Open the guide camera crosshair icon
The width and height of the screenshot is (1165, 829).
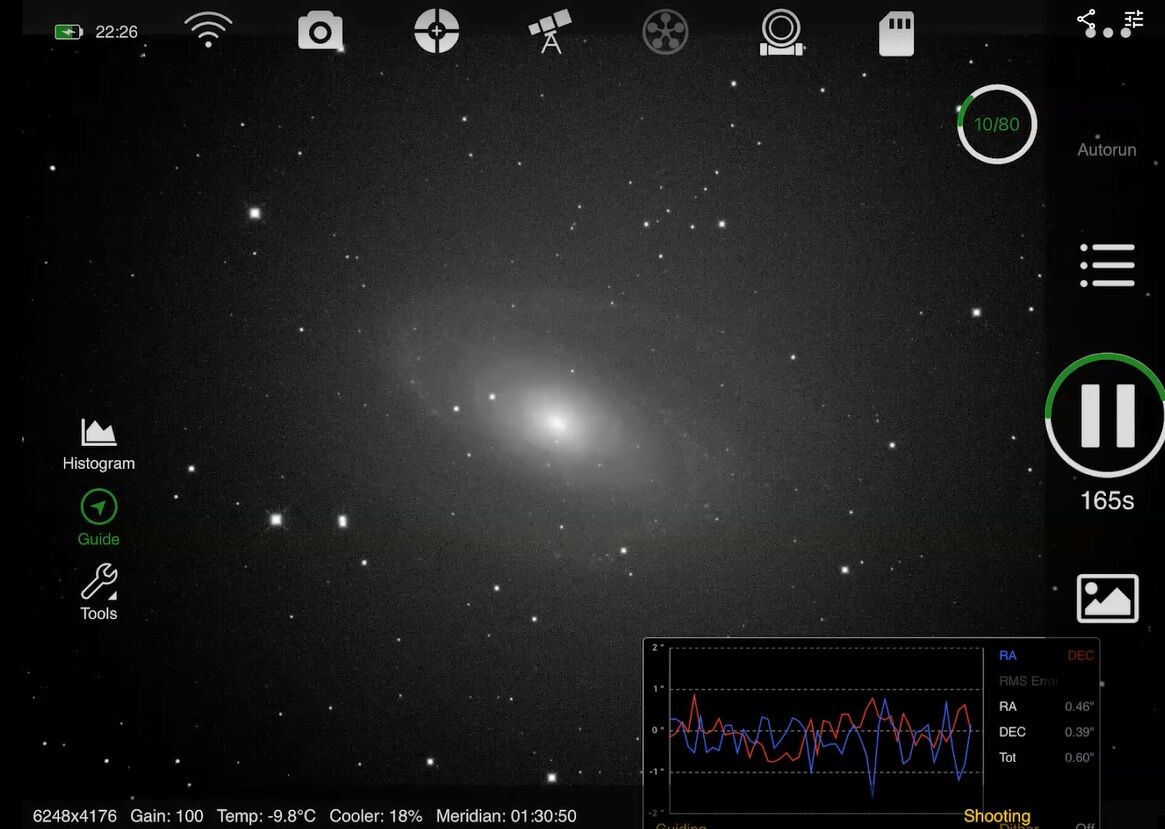coord(436,31)
